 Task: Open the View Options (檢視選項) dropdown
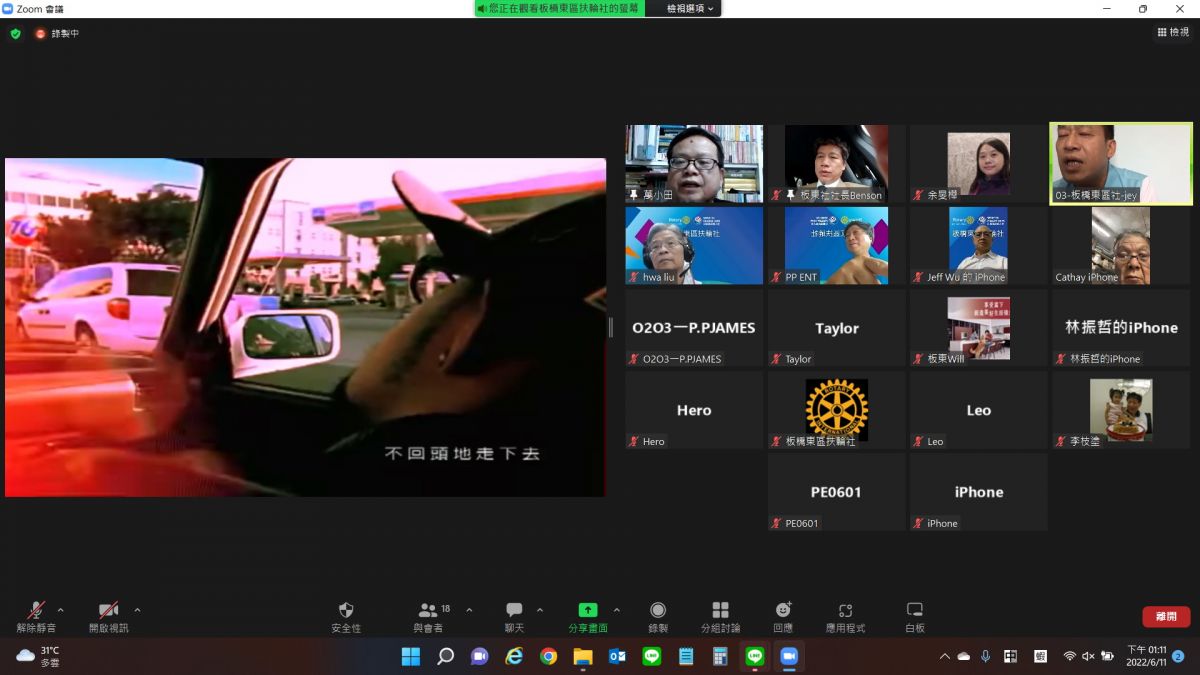coord(691,8)
